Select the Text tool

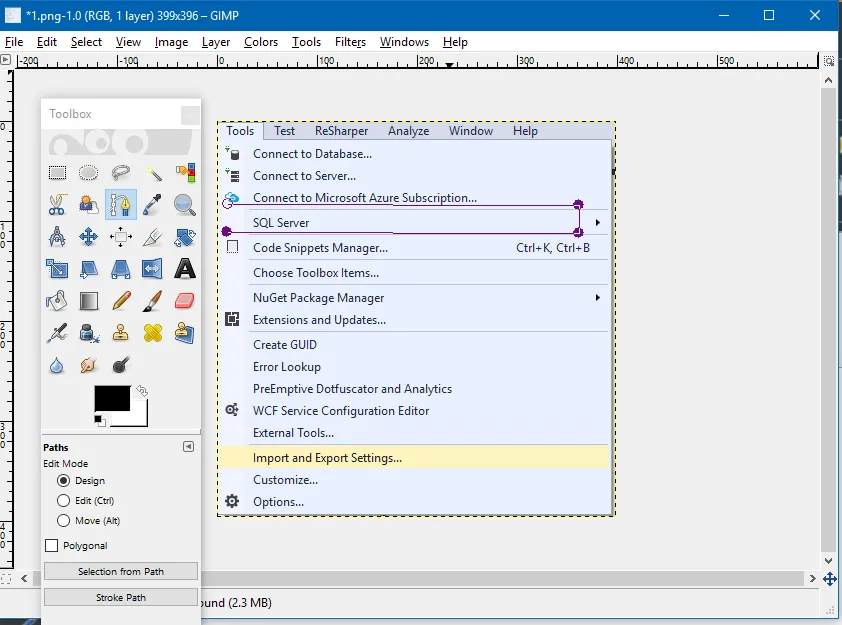pos(185,268)
